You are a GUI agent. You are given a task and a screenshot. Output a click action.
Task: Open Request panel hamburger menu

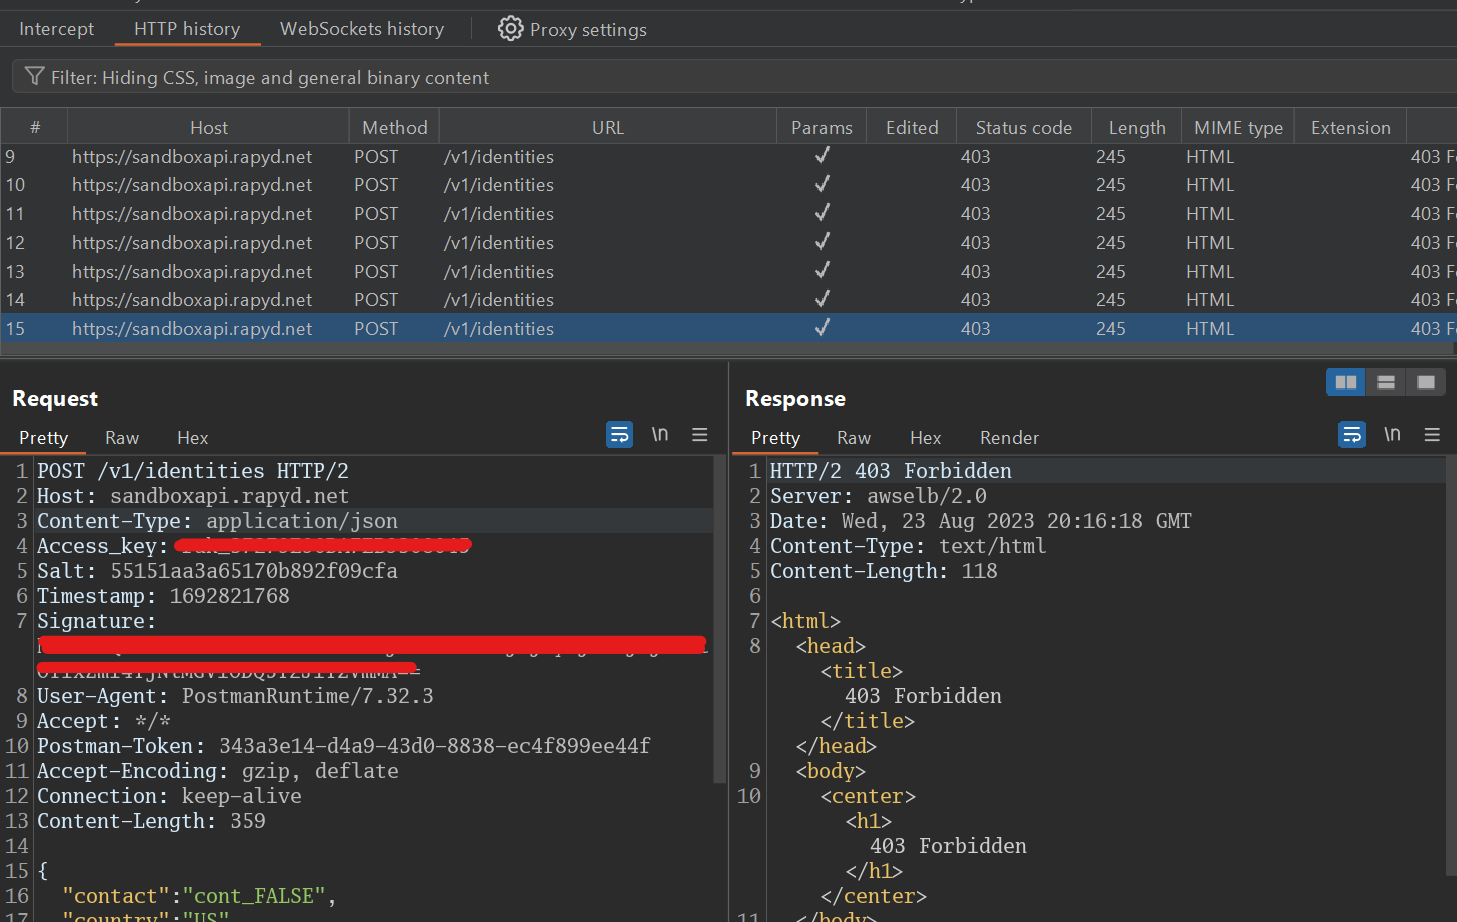[x=700, y=434]
